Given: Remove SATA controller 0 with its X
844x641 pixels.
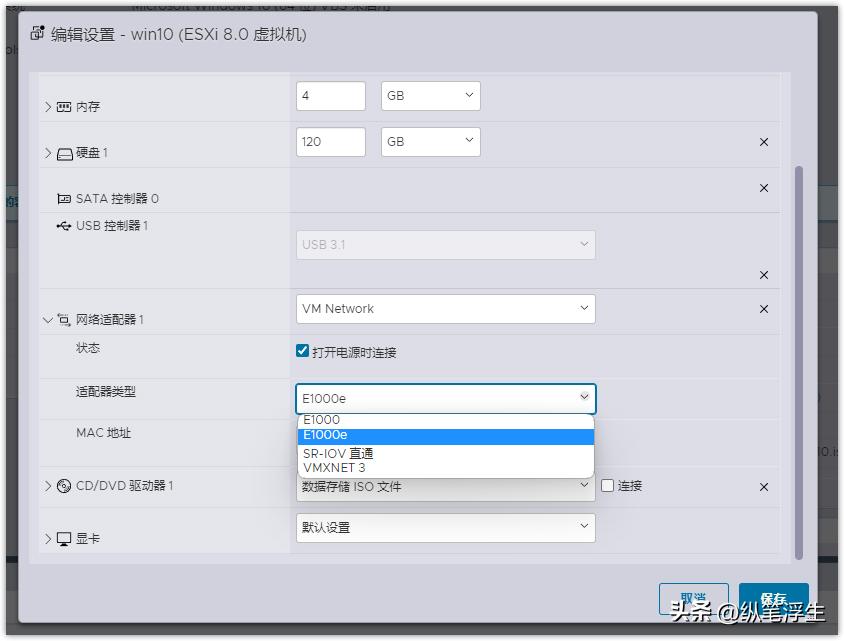Looking at the screenshot, I should coord(763,188).
